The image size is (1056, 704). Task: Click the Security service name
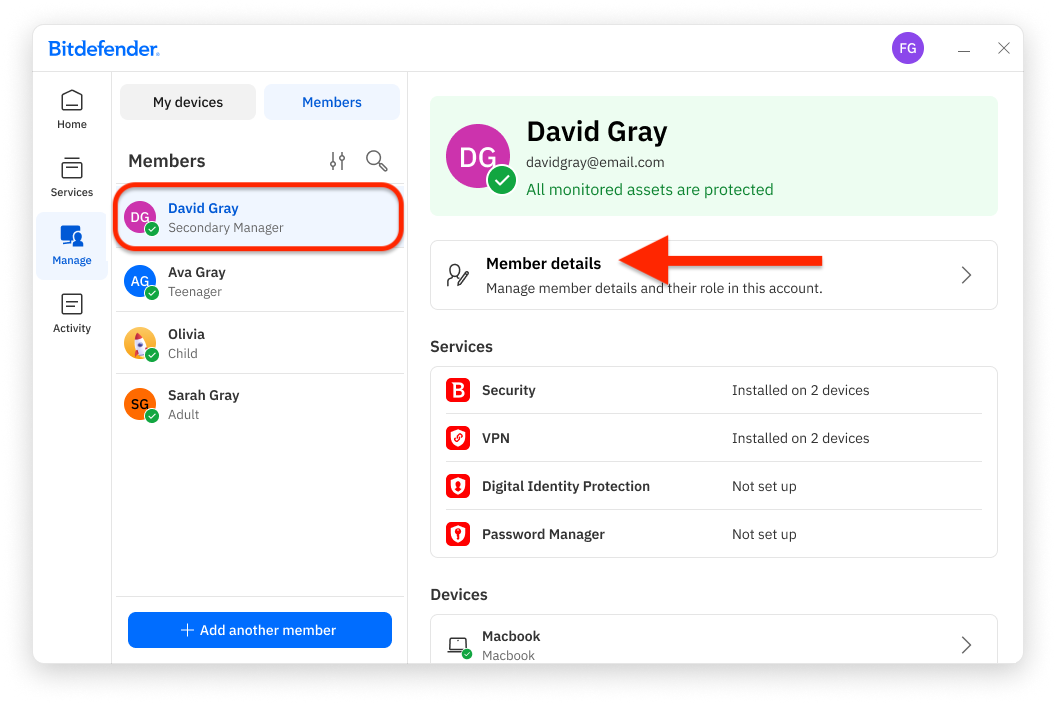[508, 390]
